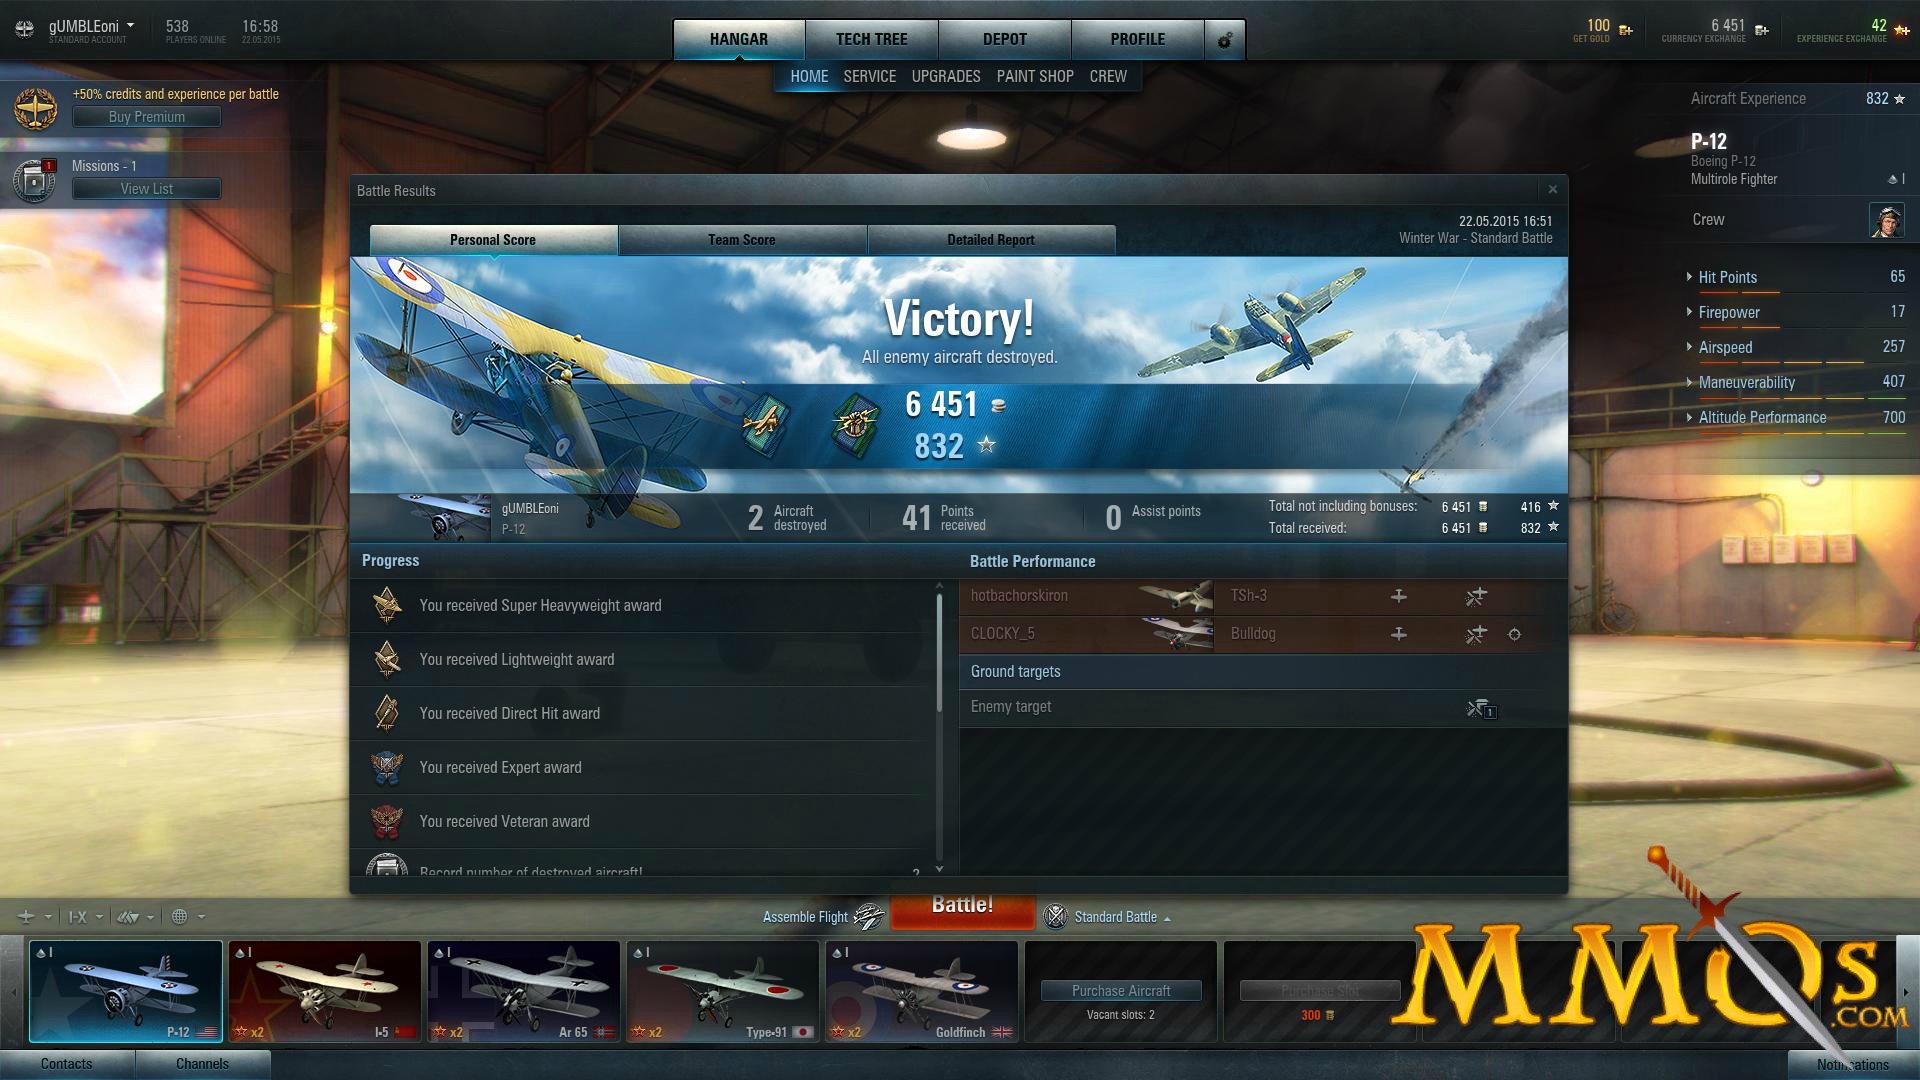
Task: Open the I-X tier filter dropdown
Action: (x=85, y=916)
